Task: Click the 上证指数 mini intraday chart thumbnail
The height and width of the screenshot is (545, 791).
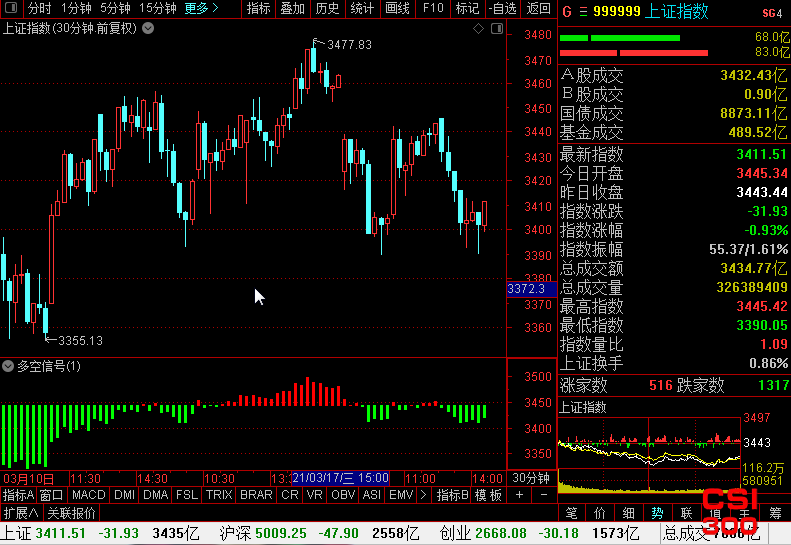Action: point(649,454)
